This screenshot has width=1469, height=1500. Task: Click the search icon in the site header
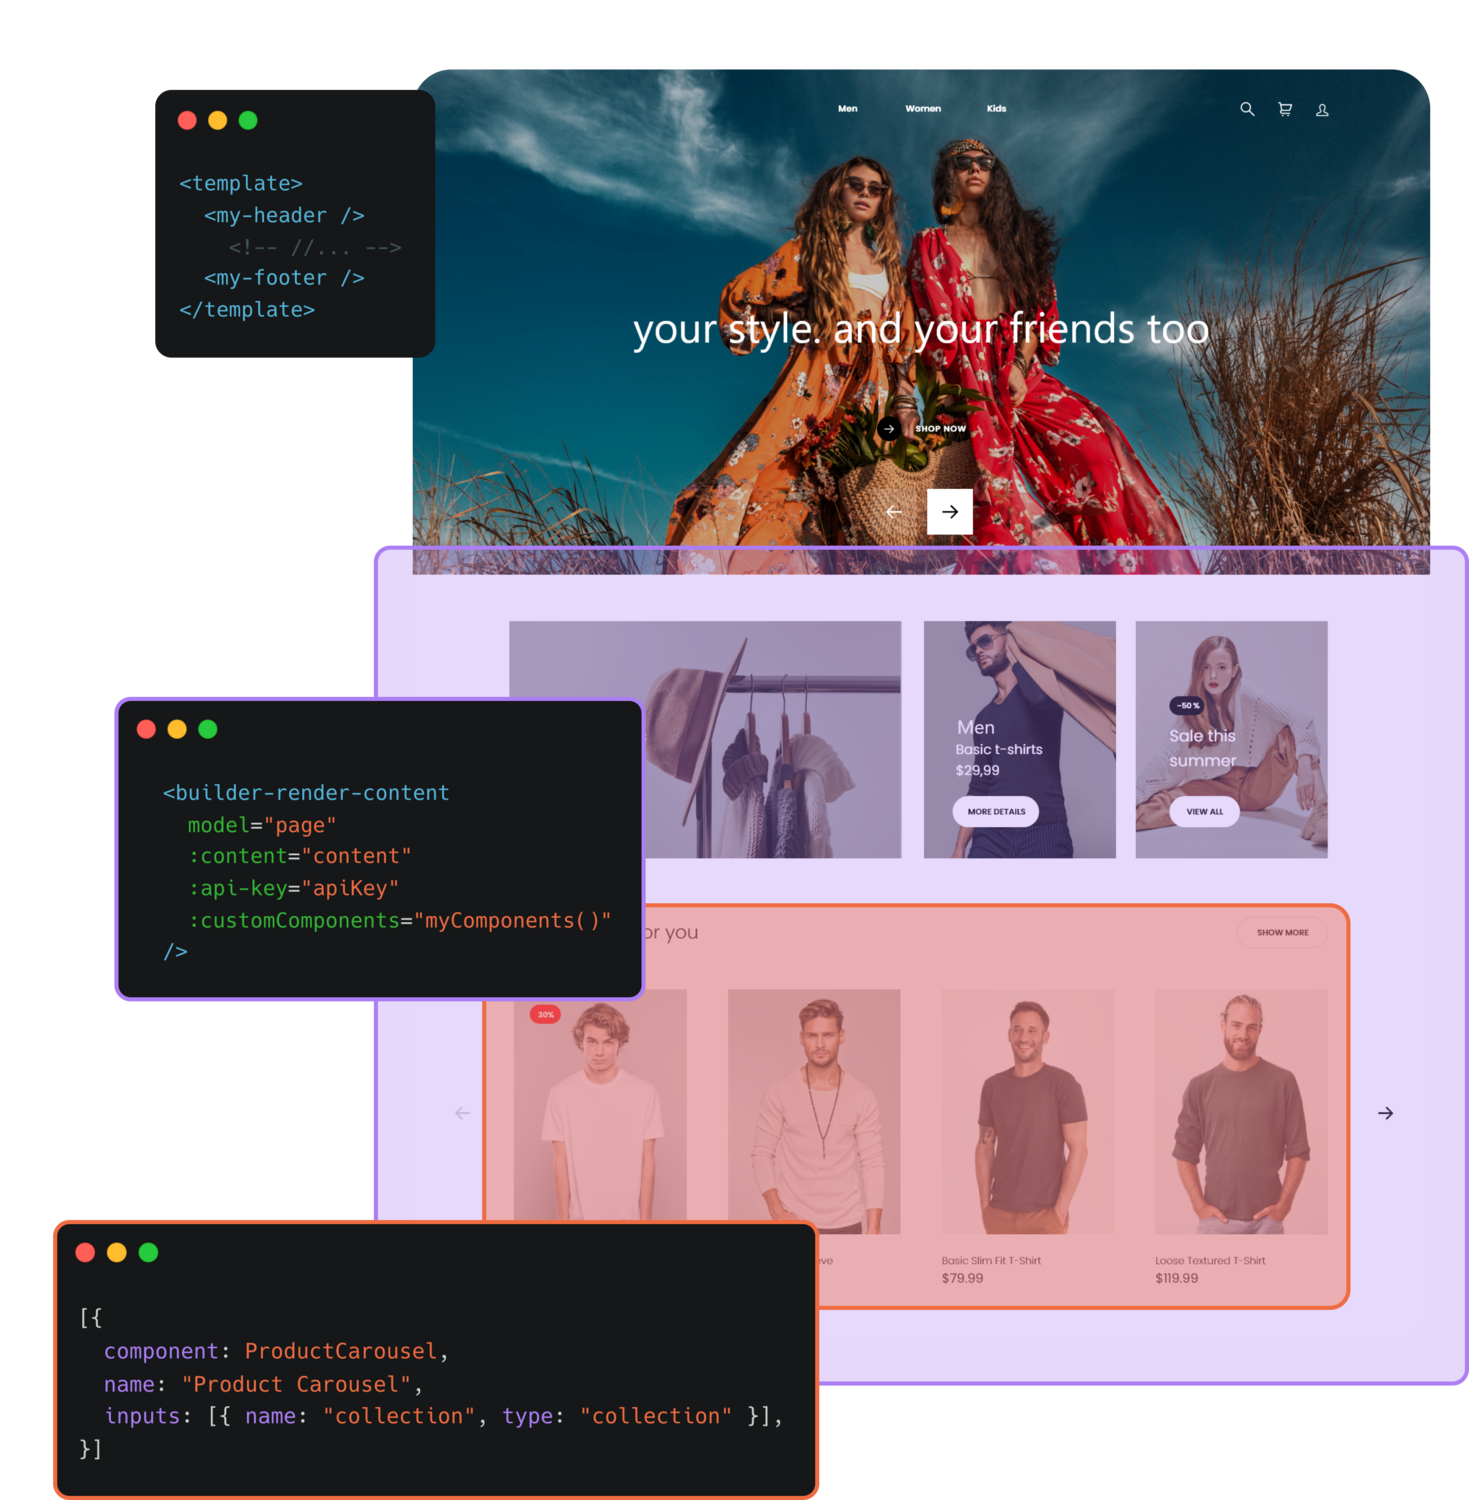(x=1247, y=109)
